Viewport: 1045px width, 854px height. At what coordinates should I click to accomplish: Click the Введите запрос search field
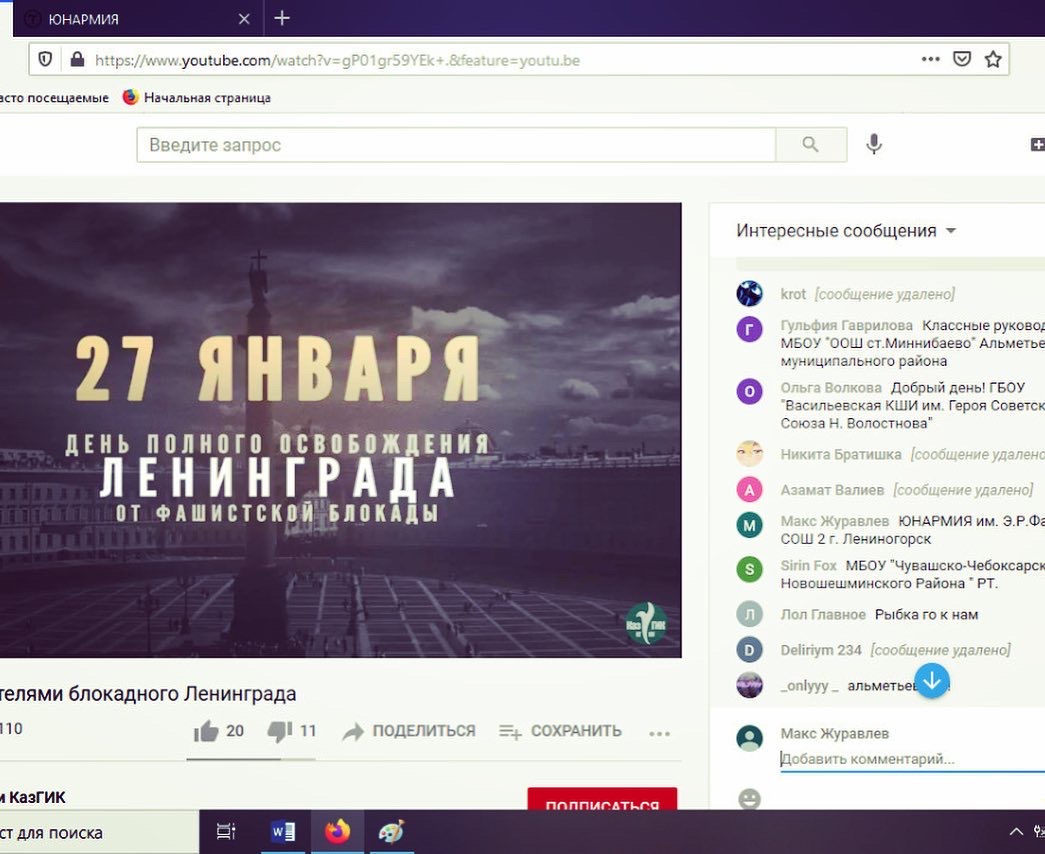(455, 145)
